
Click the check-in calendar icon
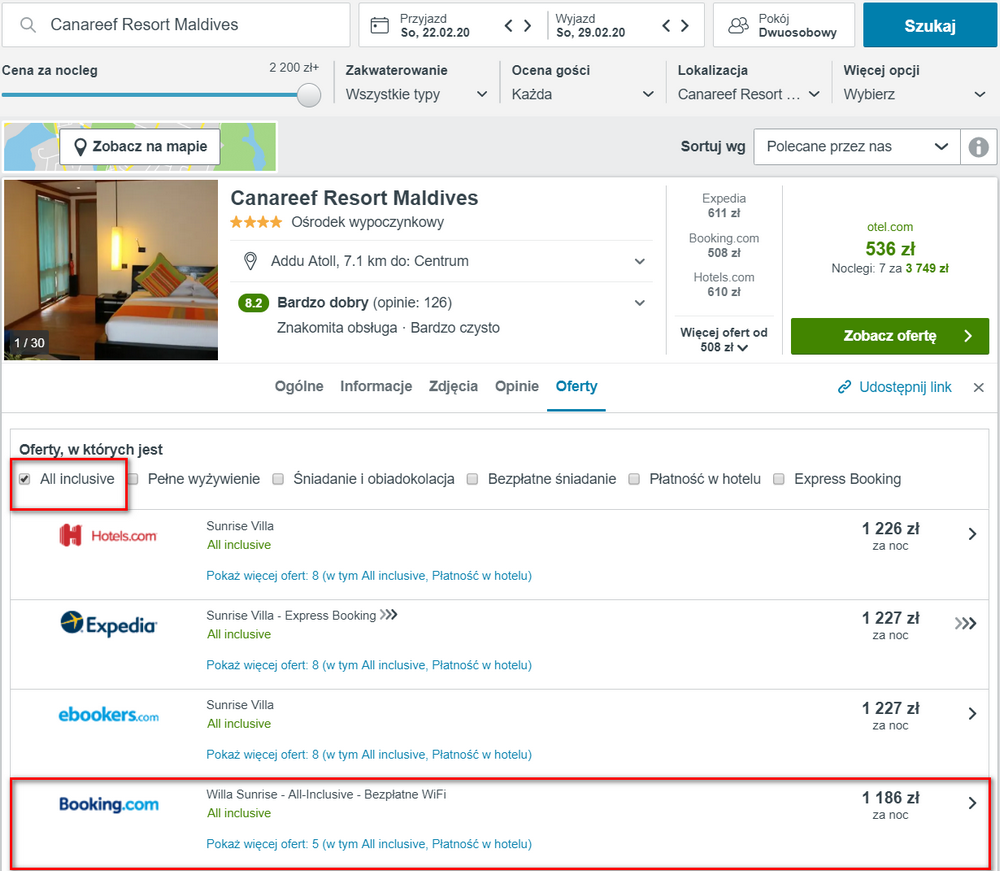(379, 26)
